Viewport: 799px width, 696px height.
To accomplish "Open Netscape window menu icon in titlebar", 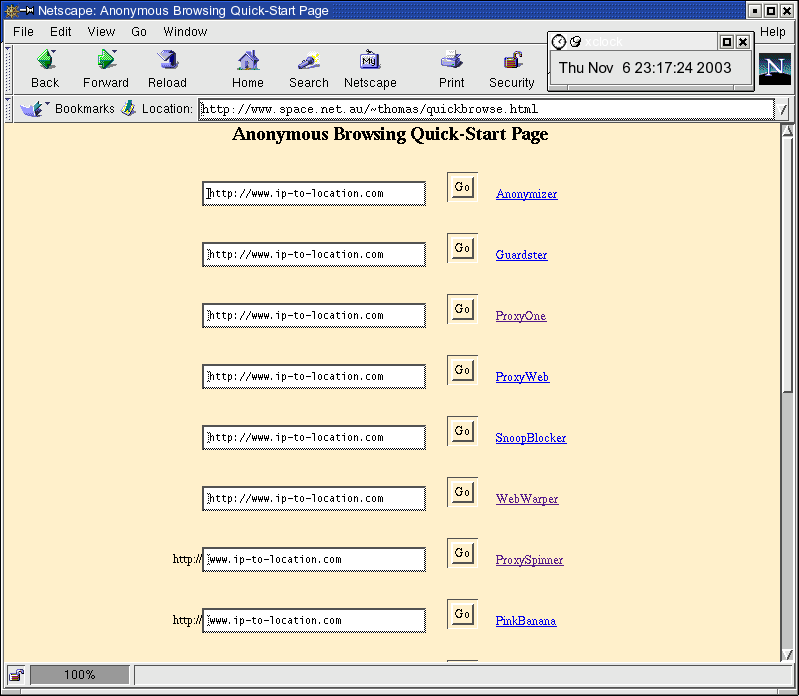I will (x=12, y=10).
